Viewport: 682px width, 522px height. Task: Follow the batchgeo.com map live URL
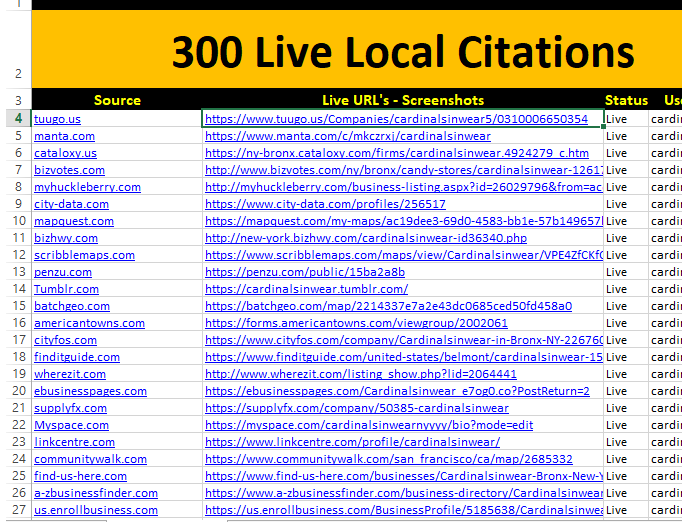coord(388,306)
